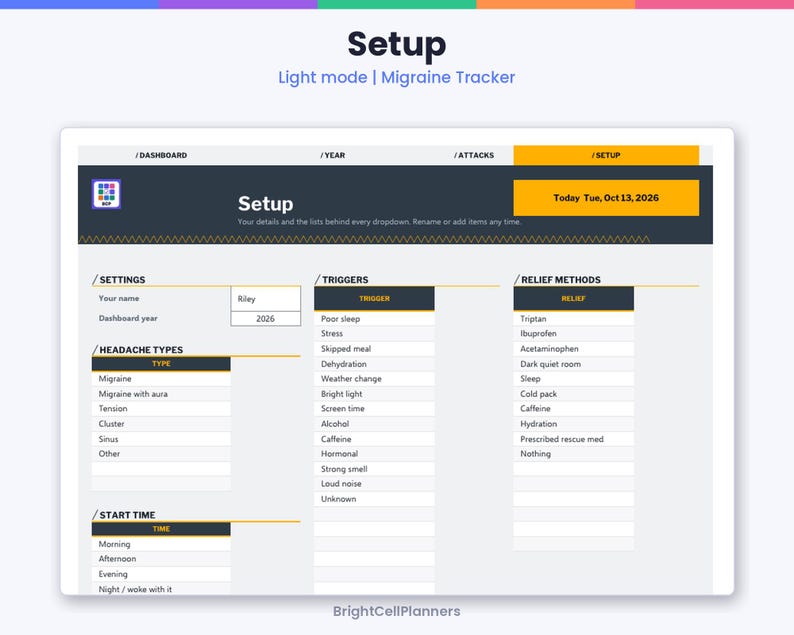Image resolution: width=794 pixels, height=635 pixels.
Task: Select the Morning start time cell
Action: tap(161, 544)
